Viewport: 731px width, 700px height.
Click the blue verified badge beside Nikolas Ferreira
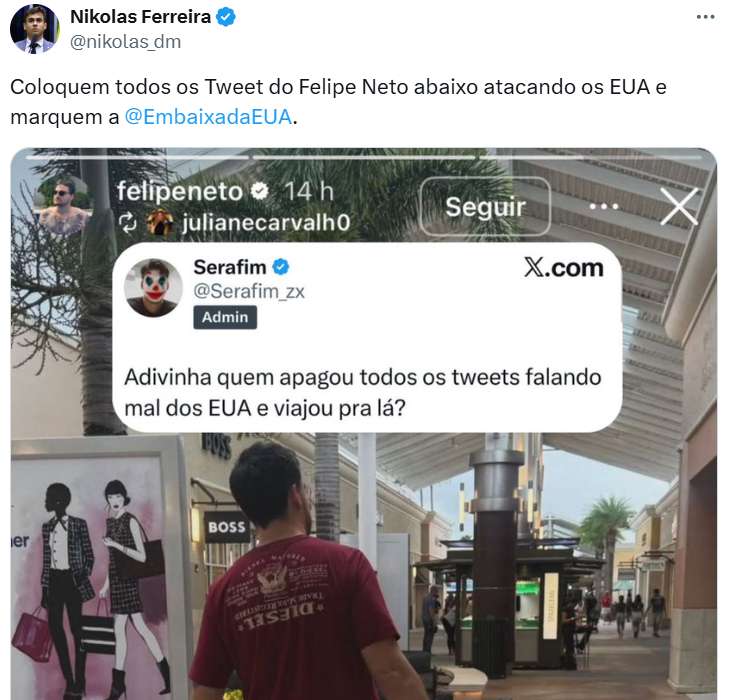point(227,17)
